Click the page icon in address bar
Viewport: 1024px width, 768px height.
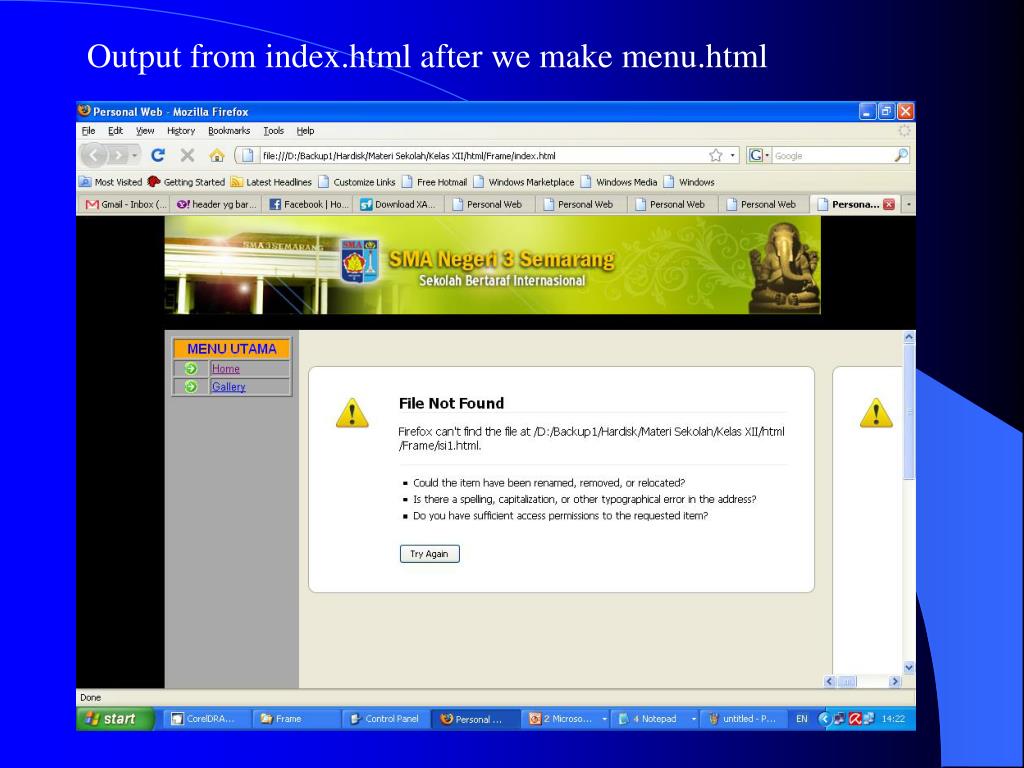[x=247, y=155]
